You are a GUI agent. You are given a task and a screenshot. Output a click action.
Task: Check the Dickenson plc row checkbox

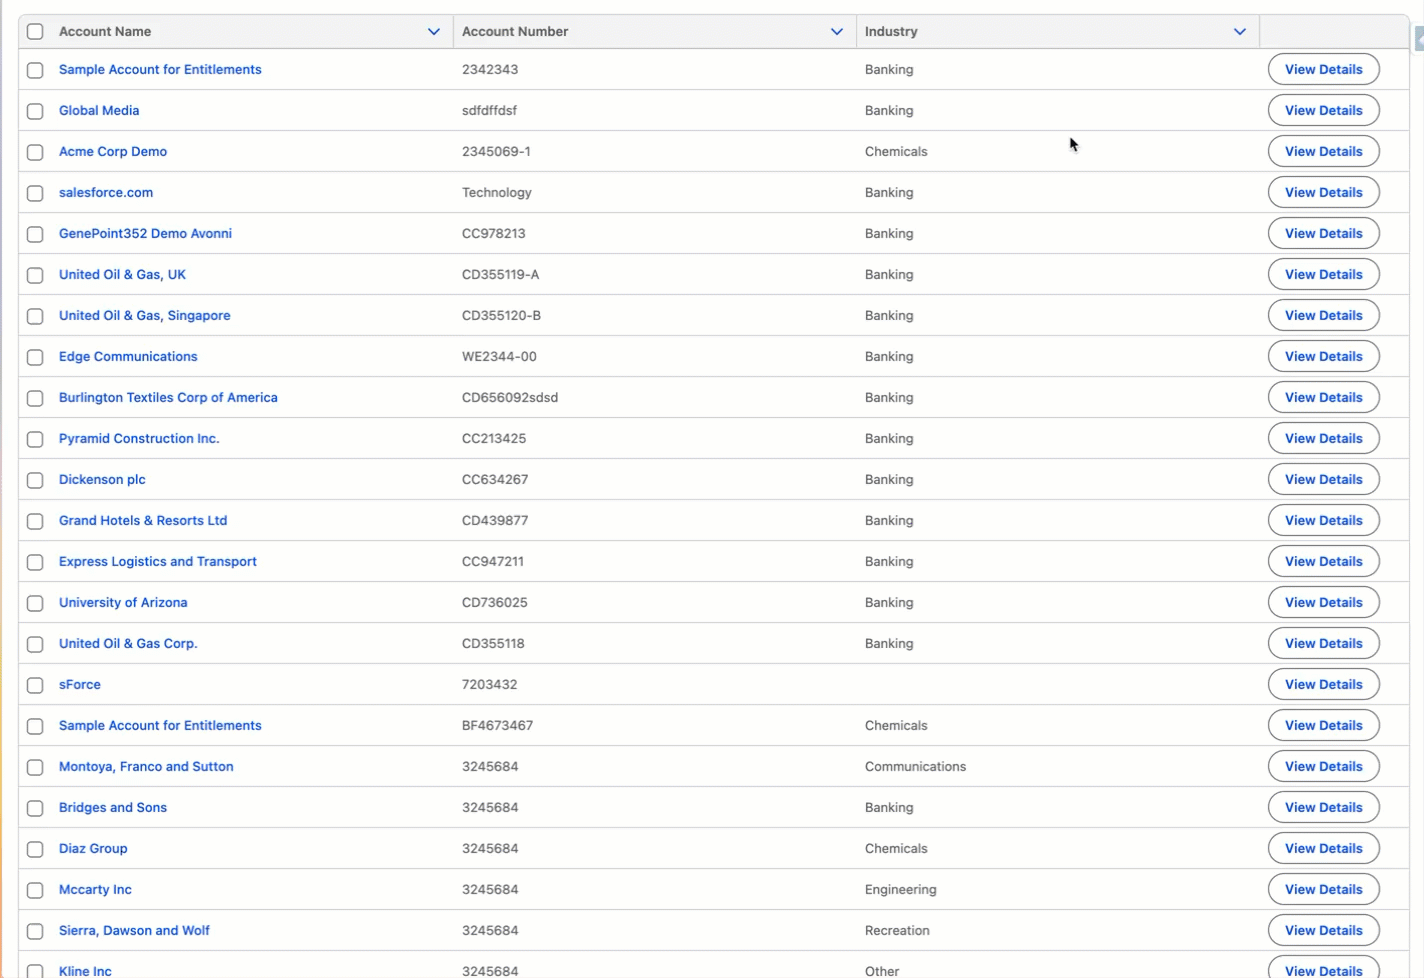[x=35, y=480]
